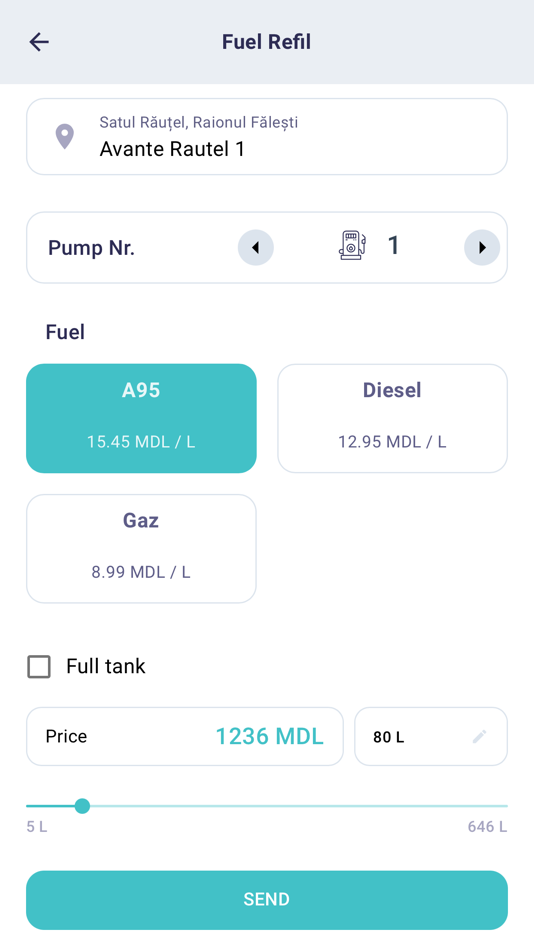This screenshot has height=950, width=534.
Task: Tap the fuel pump icon
Action: click(352, 245)
